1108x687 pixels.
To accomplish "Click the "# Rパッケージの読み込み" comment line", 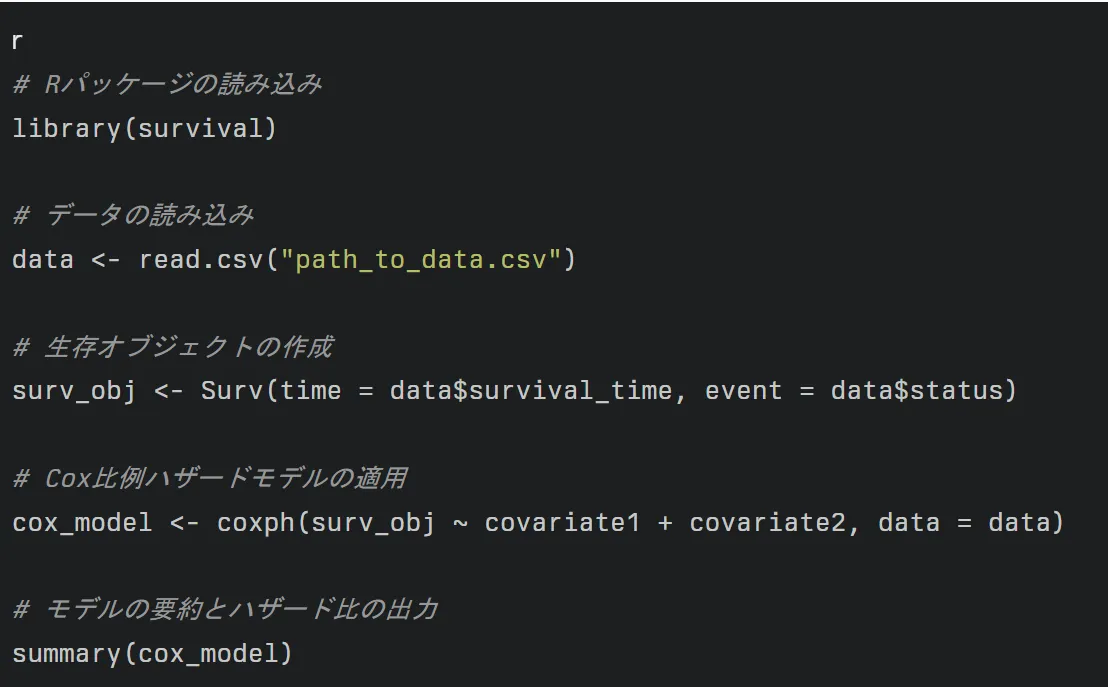I will (x=167, y=84).
